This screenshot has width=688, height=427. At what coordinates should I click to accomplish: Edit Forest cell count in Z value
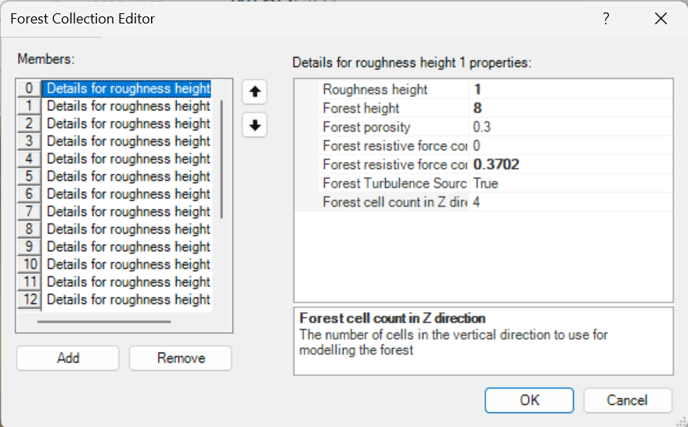(570, 202)
